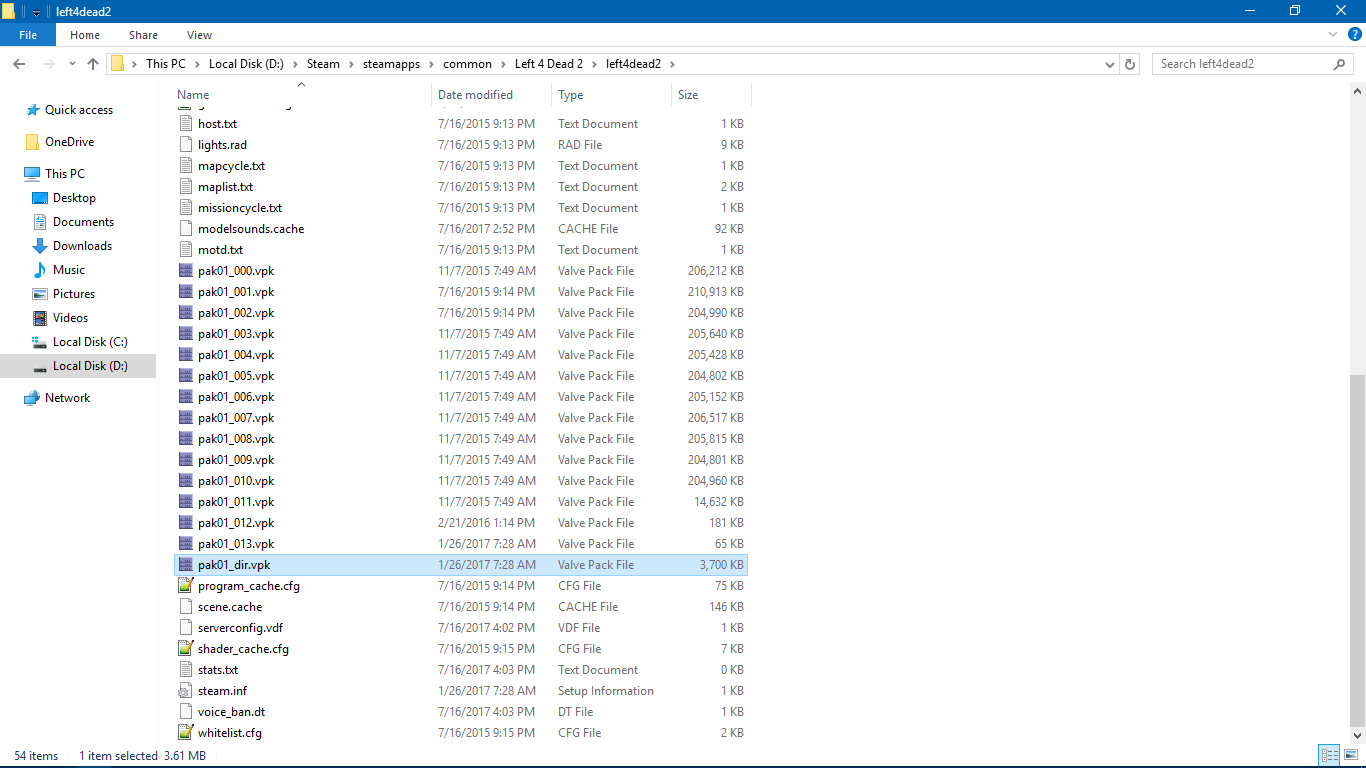The width and height of the screenshot is (1366, 768).
Task: Open the Home ribbon tab
Action: [85, 35]
